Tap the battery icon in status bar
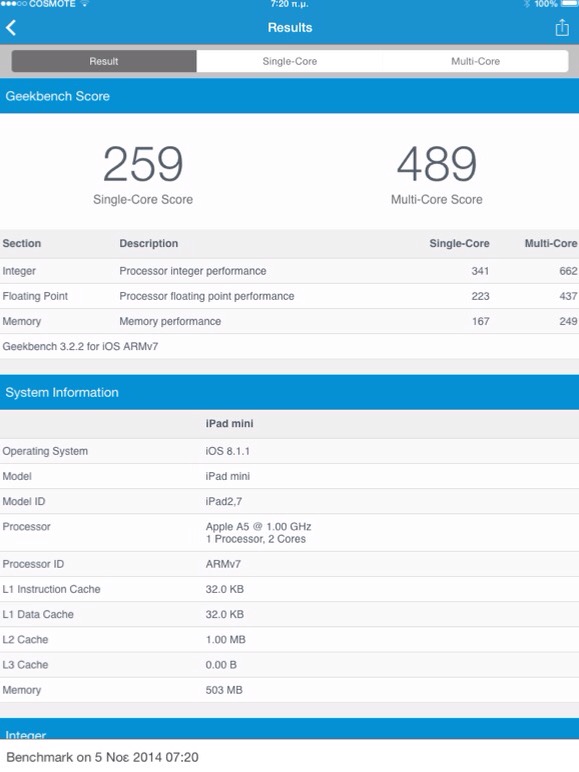The image size is (579, 772). [570, 4]
